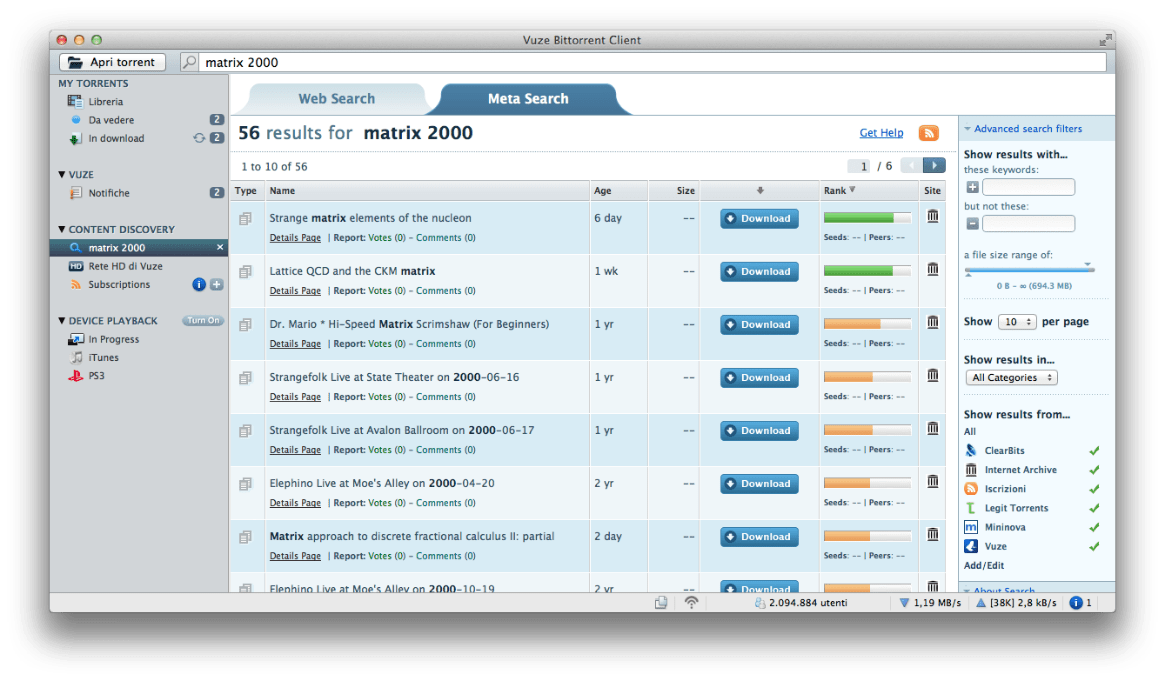Toggle the ClearBits source checkmark

1094,451
